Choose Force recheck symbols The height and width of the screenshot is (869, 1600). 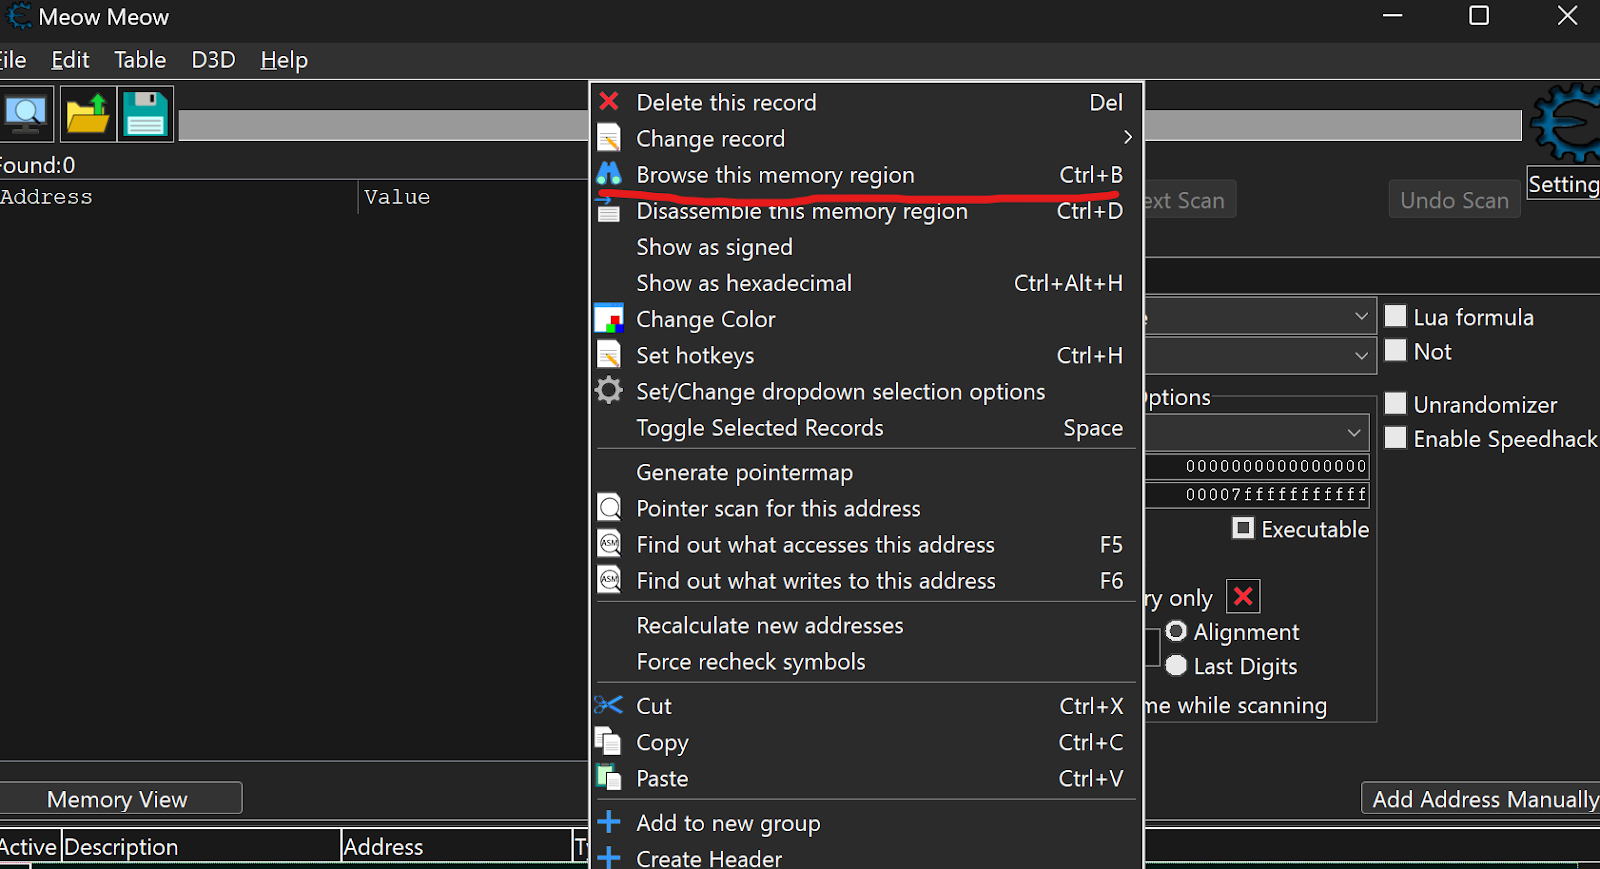click(x=866, y=662)
